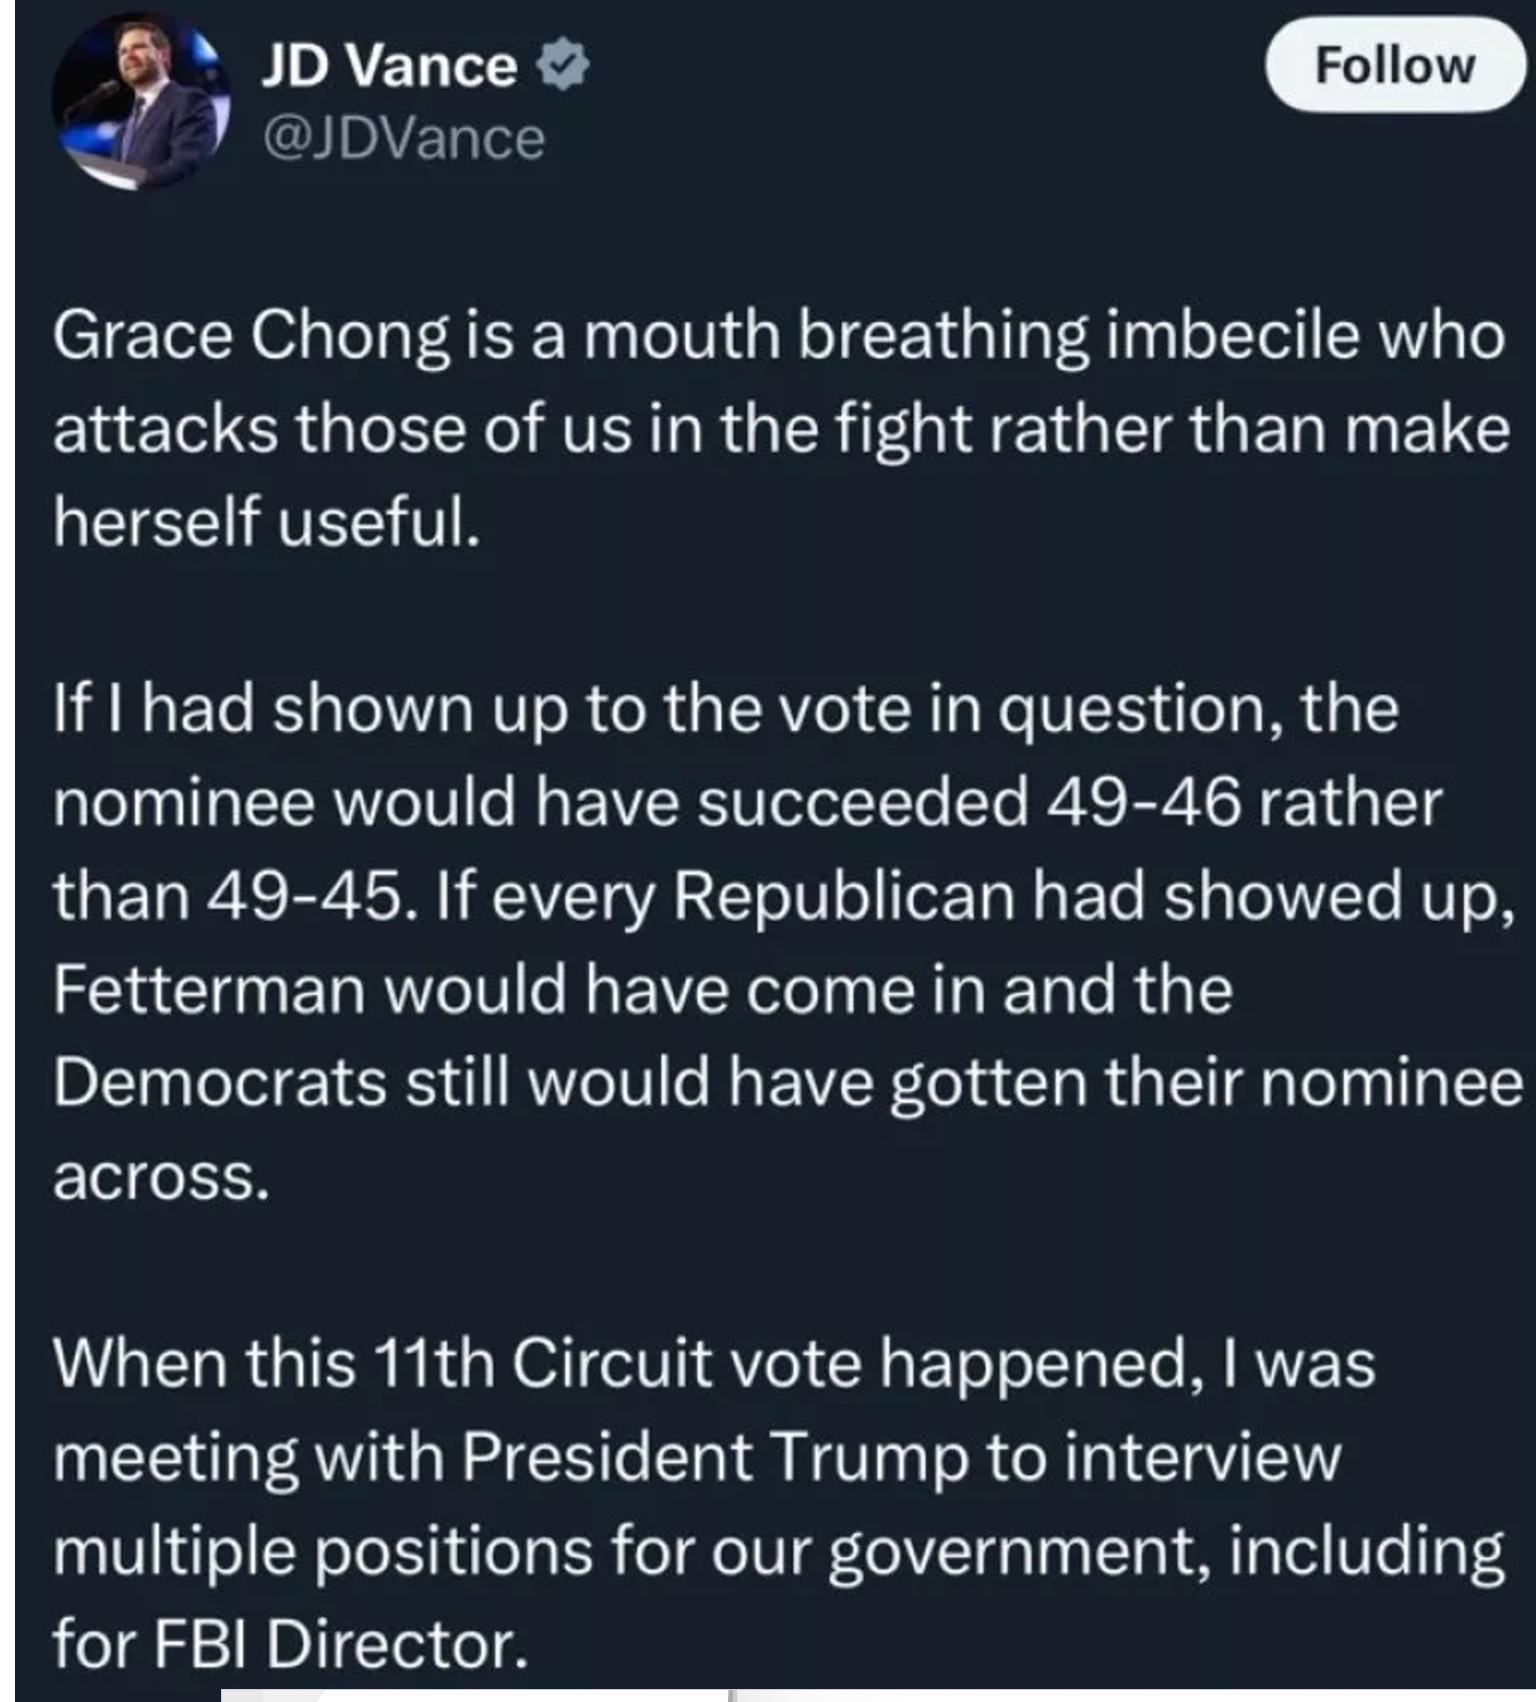
Task: Click the blue verified checkmark badge
Action: pyautogui.click(x=562, y=65)
